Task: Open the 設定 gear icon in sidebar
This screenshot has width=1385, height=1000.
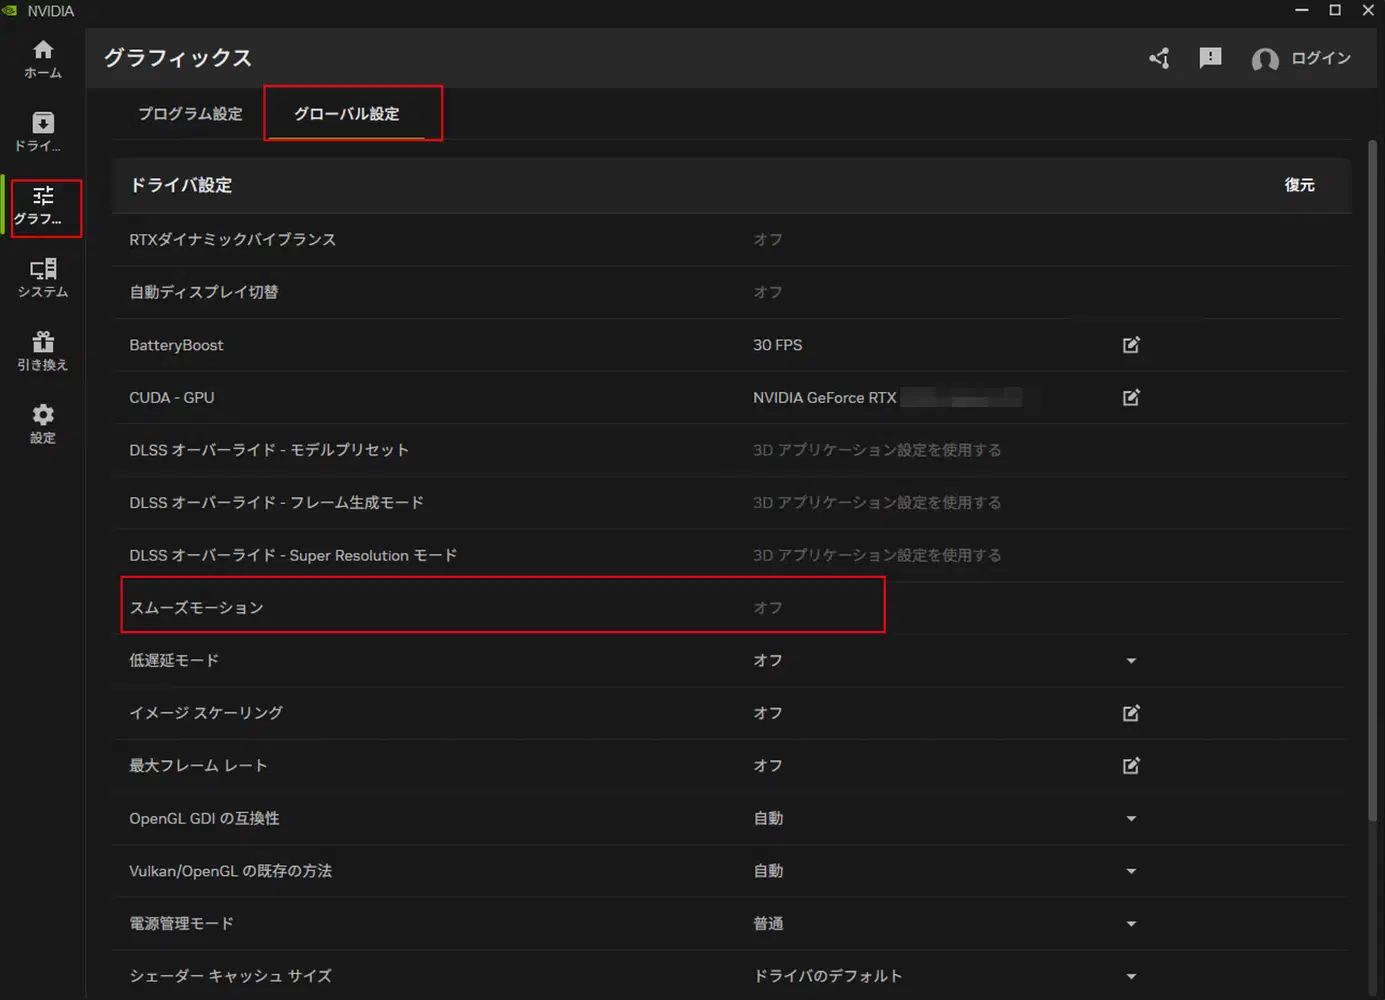Action: click(x=43, y=424)
